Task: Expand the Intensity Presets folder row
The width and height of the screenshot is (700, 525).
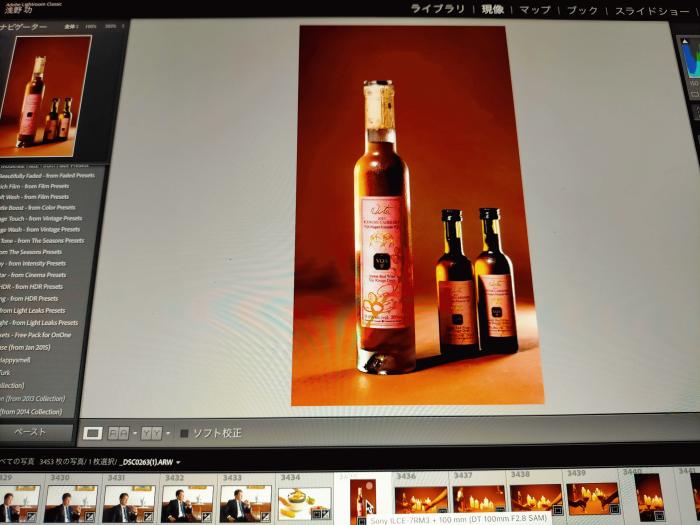Action: [x=33, y=264]
